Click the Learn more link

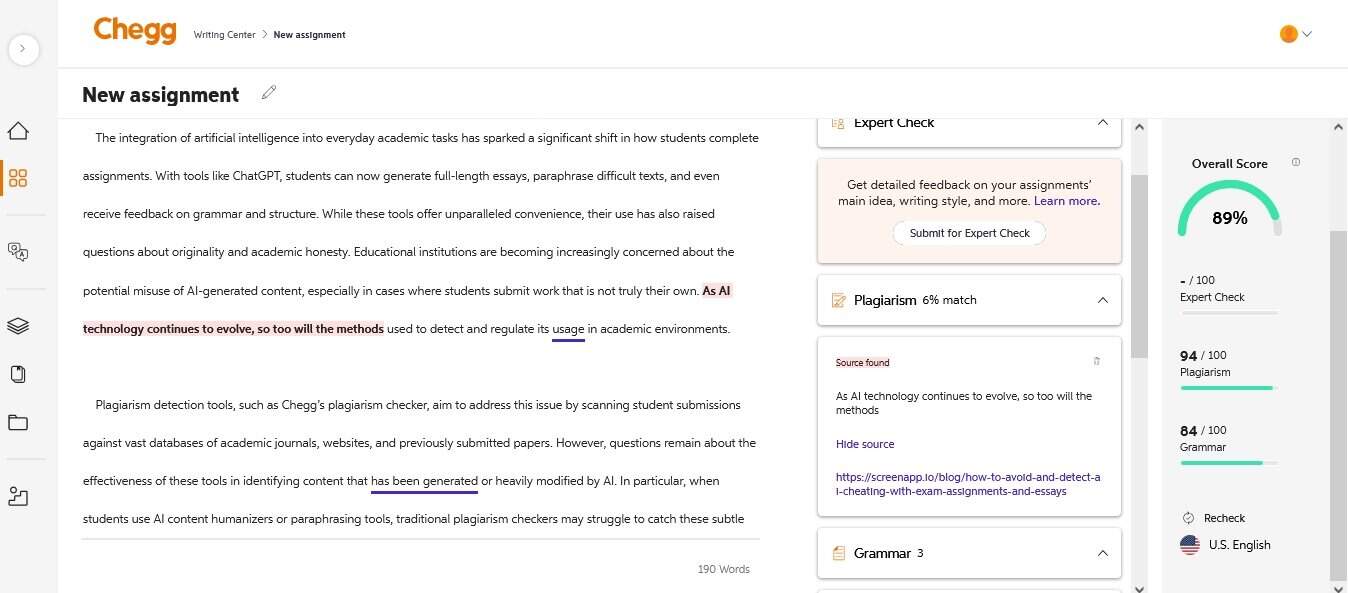1065,200
